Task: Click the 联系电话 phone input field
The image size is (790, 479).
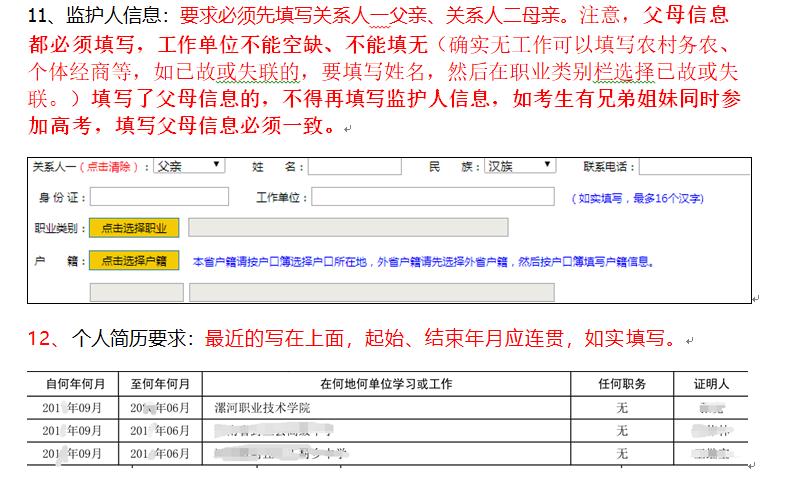Action: click(692, 166)
